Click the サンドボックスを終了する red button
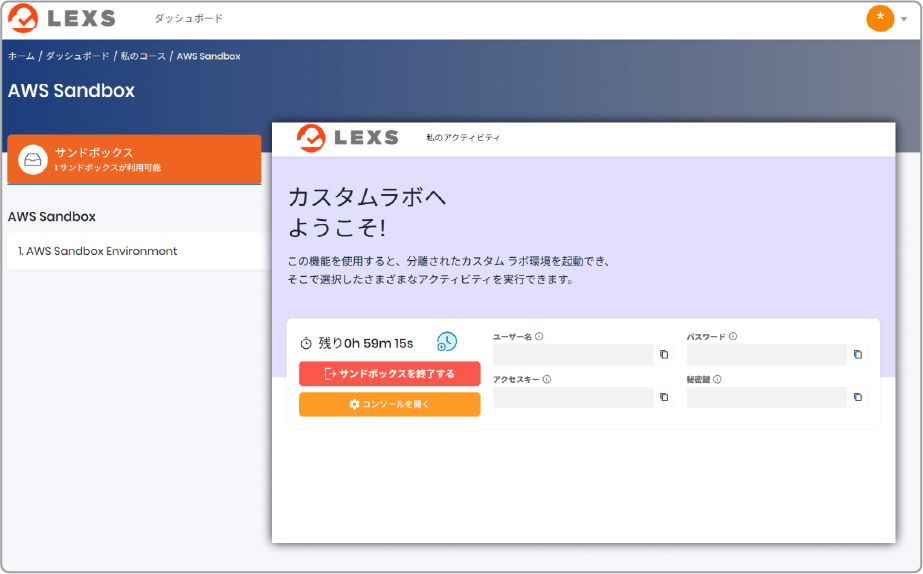 point(390,374)
